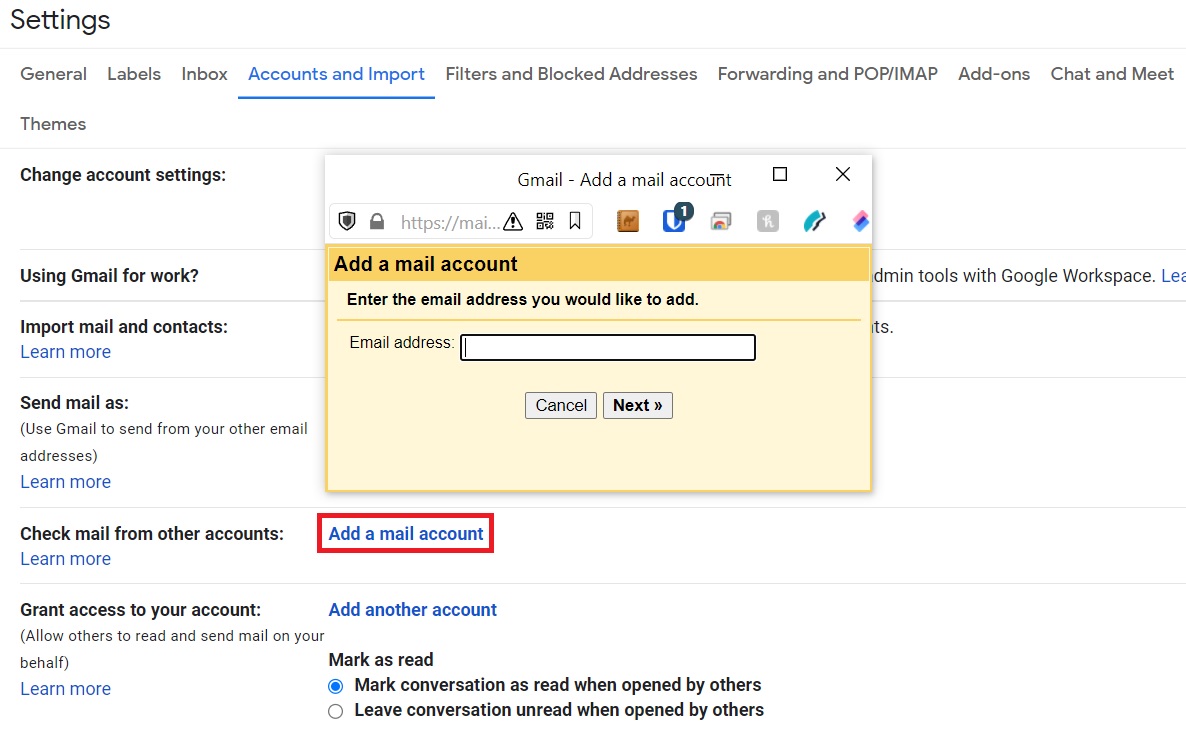1186x743 pixels.
Task: Click 'Enter the email address you would like to add.'
Action: 523,300
